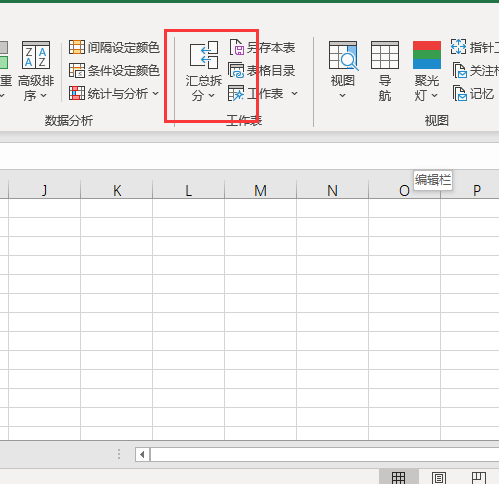The width and height of the screenshot is (499, 484).
Task: Expand the 汇总拆分 dropdown arrow
Action: pyautogui.click(x=212, y=96)
